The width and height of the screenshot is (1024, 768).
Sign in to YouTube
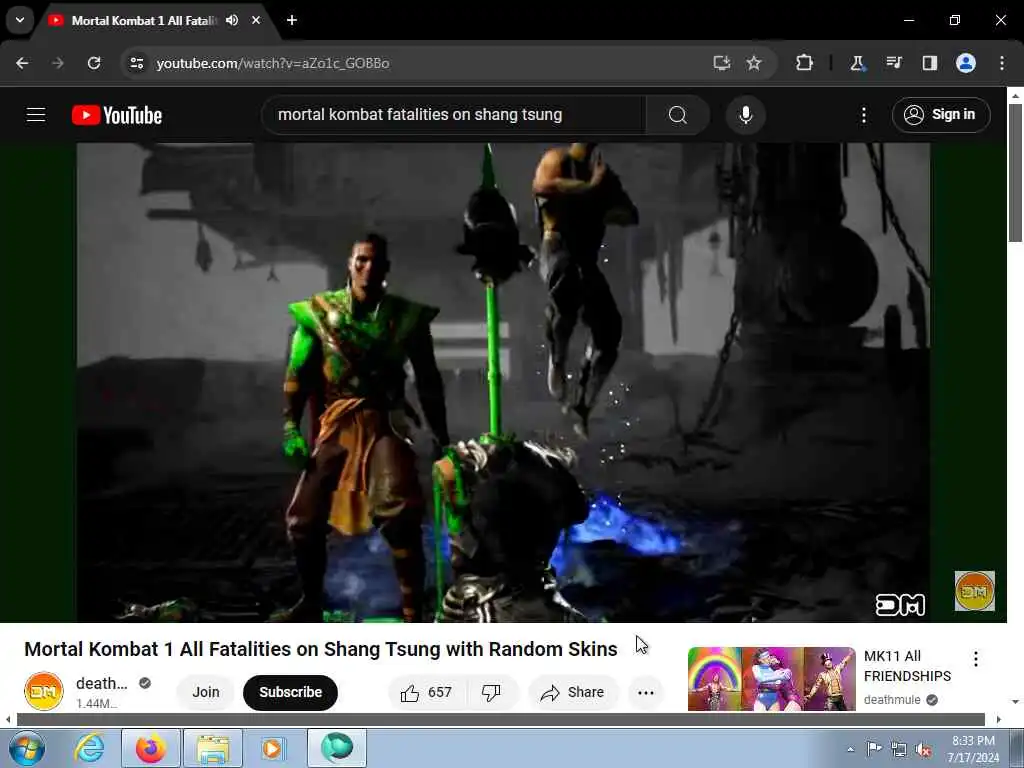point(940,115)
